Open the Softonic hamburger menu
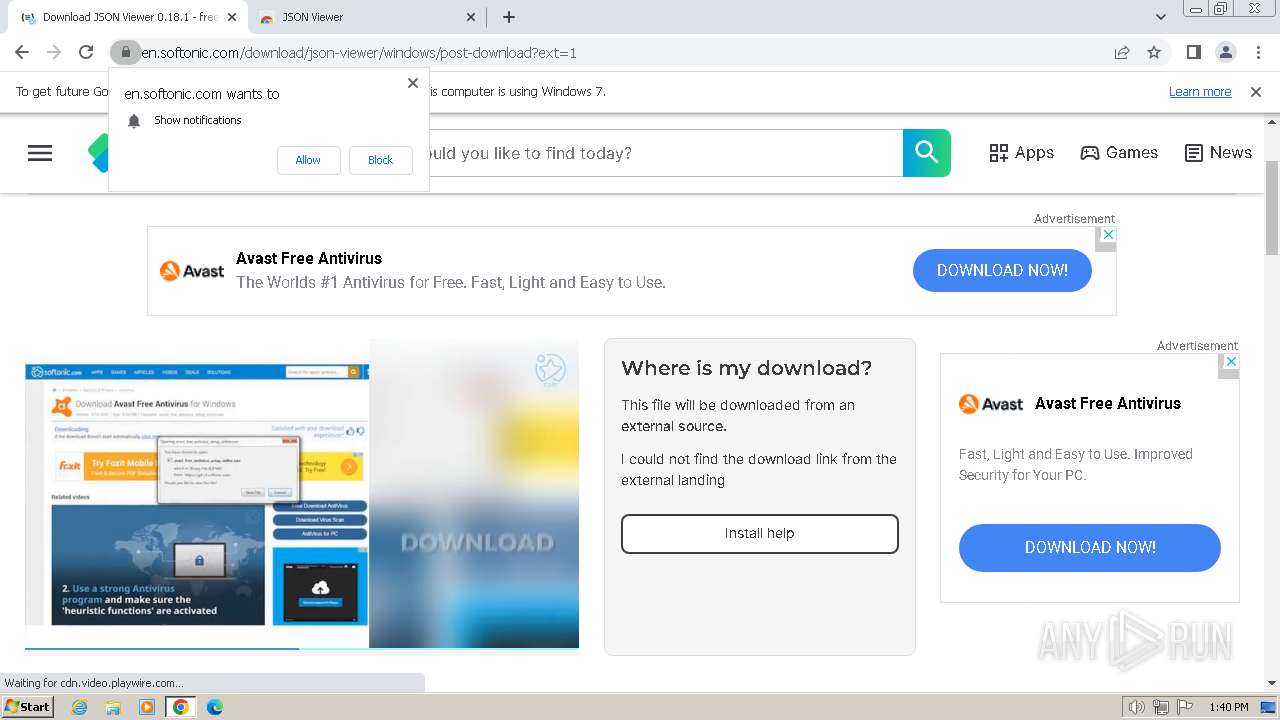The height and width of the screenshot is (720, 1280). click(40, 153)
